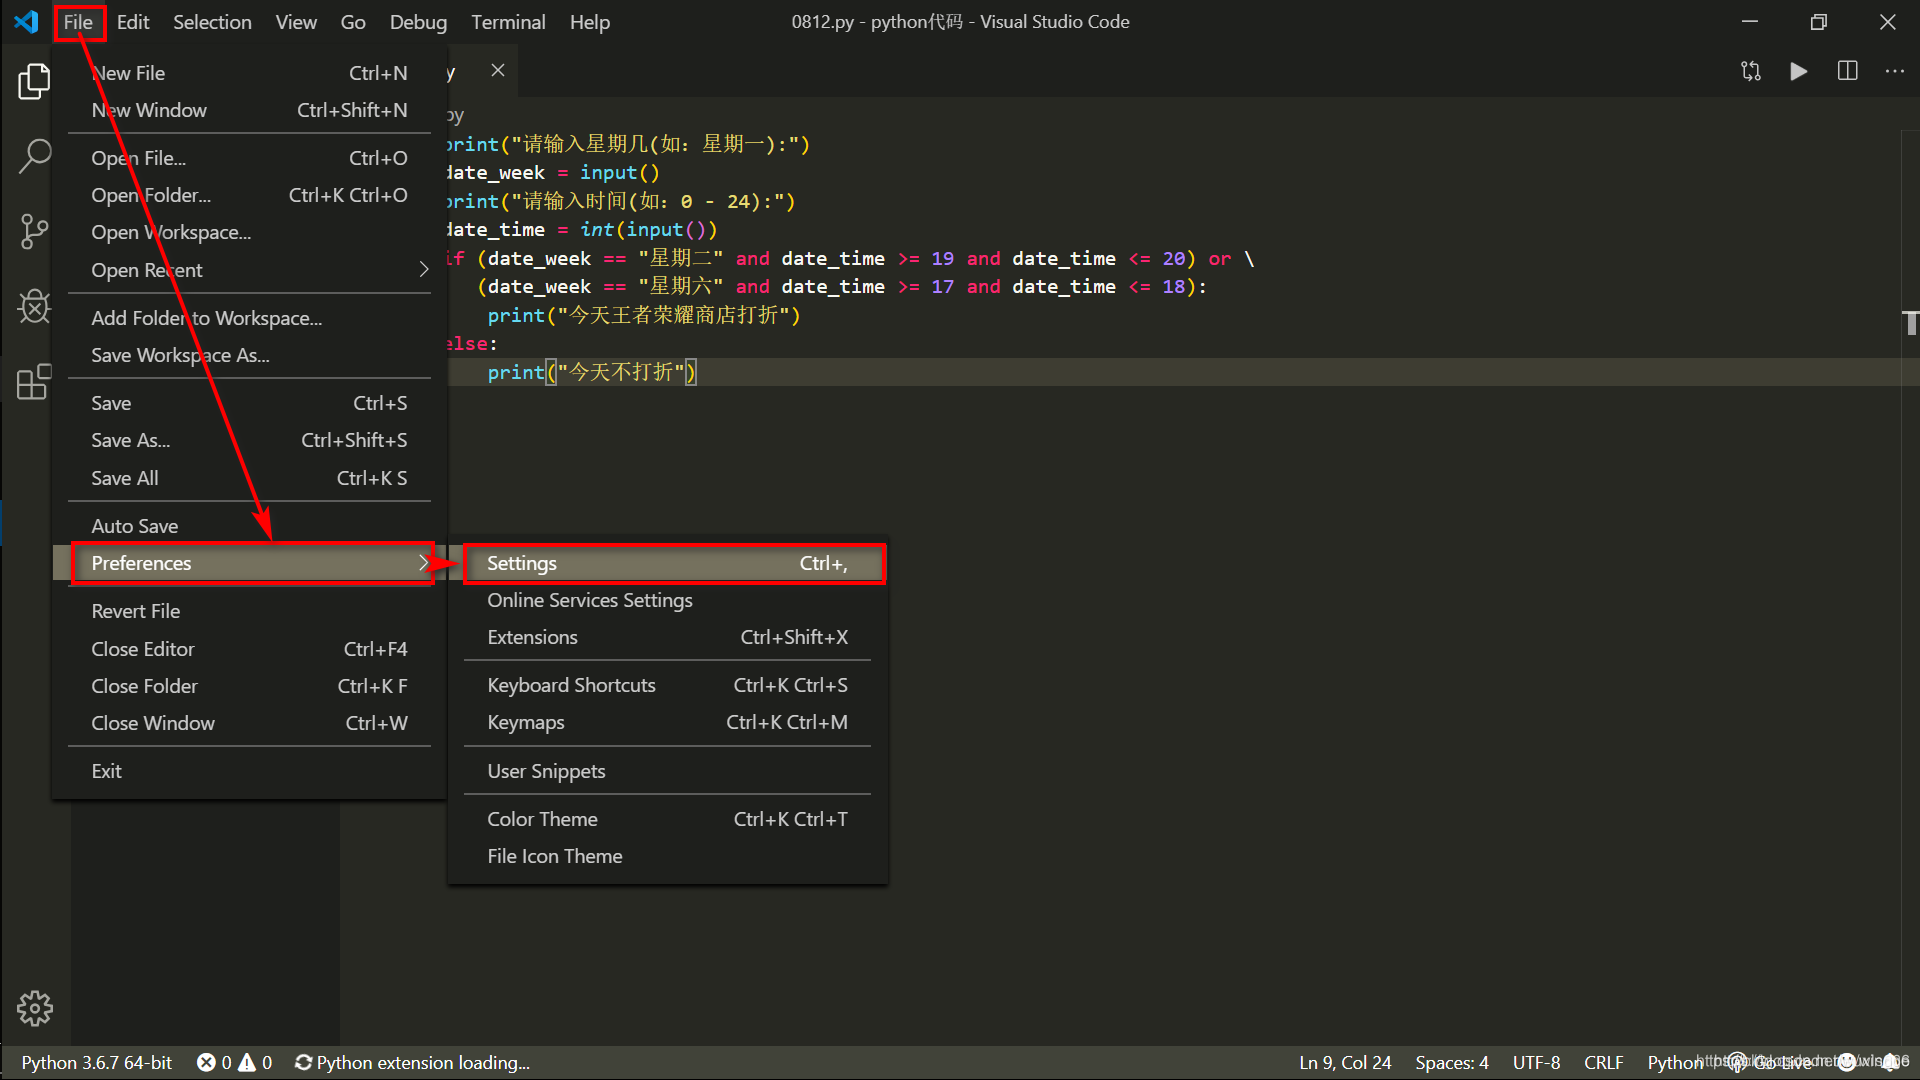Viewport: 1920px width, 1080px height.
Task: Click the editor vertical scrollbar
Action: [x=1910, y=590]
